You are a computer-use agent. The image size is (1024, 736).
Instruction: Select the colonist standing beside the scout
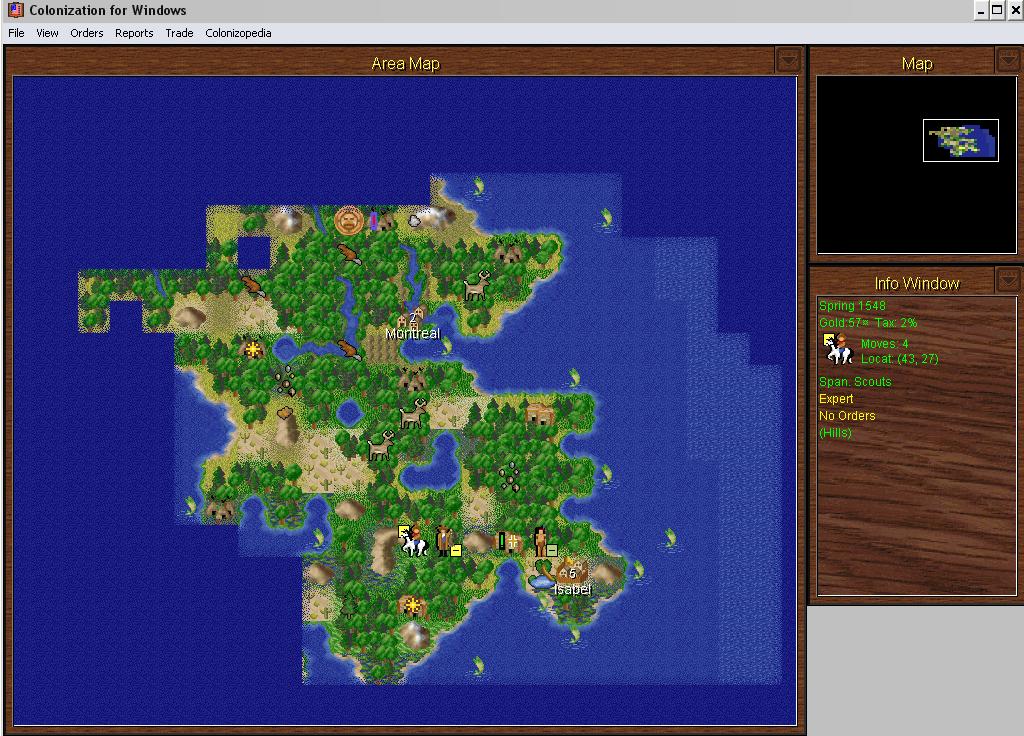pos(447,541)
